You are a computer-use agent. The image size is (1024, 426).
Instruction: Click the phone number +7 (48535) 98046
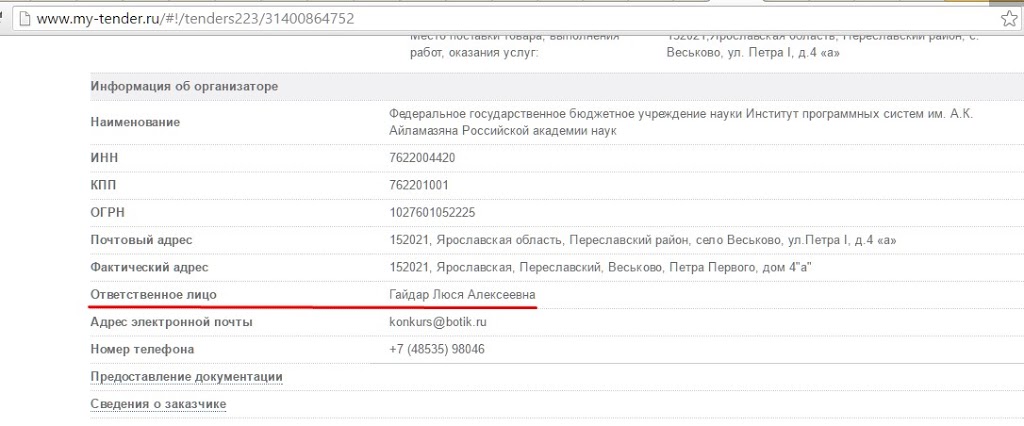point(437,349)
